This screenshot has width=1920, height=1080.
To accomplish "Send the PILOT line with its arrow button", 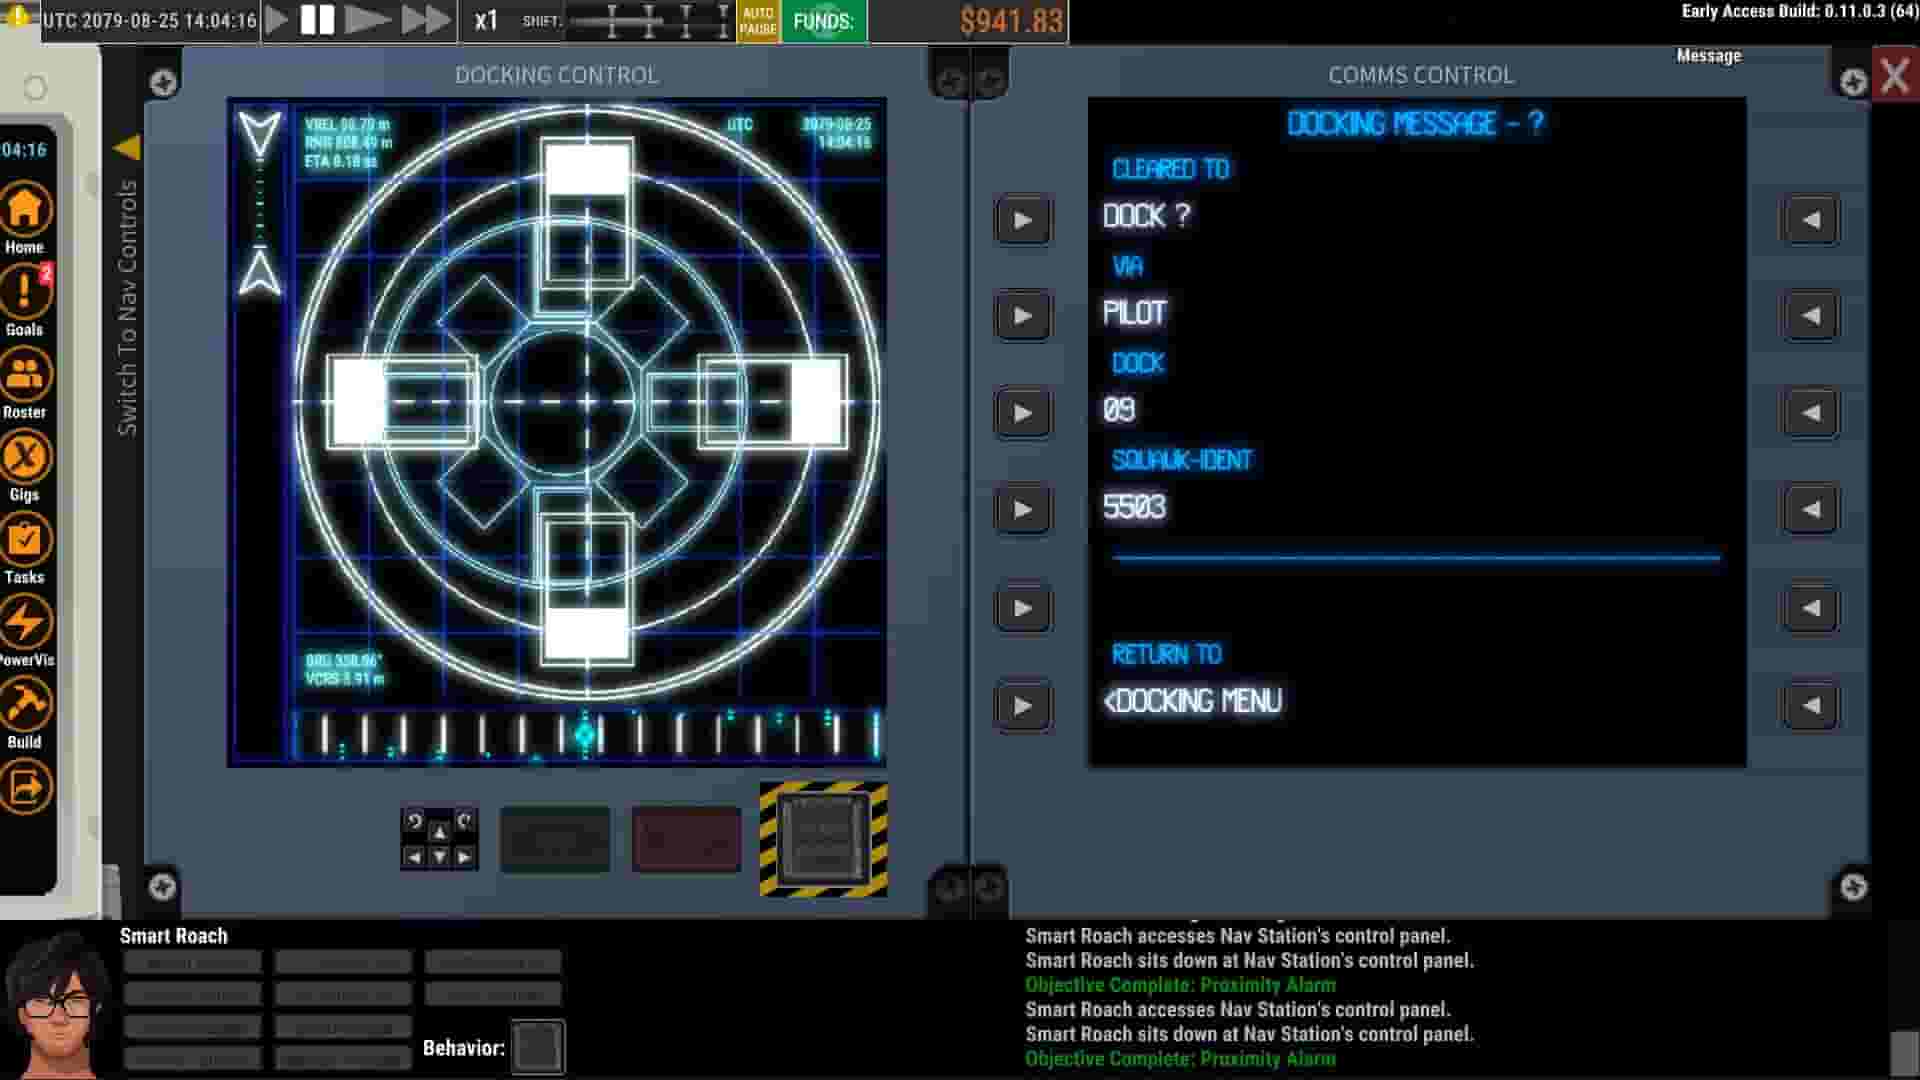I will pos(1023,316).
